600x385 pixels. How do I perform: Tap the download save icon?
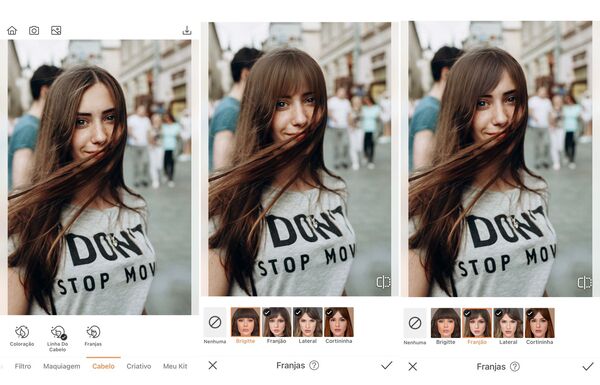click(x=187, y=30)
